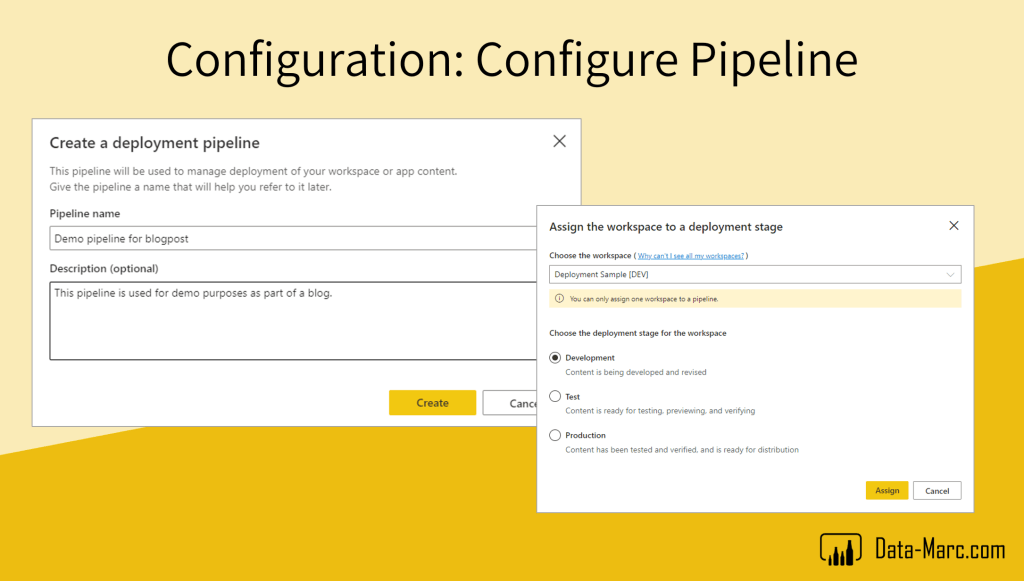Image resolution: width=1024 pixels, height=581 pixels.
Task: Cancel the Create deployment pipeline dialog
Action: pyautogui.click(x=510, y=403)
